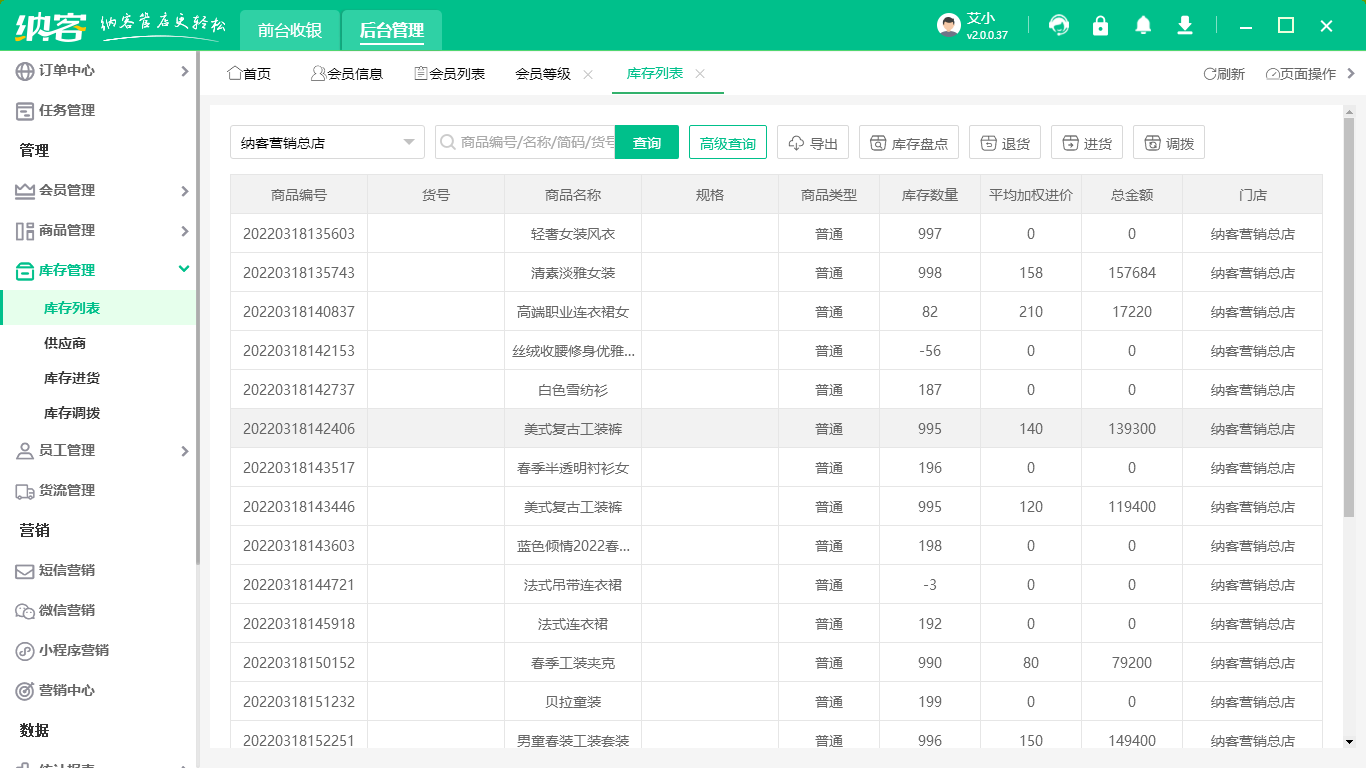Refresh the page with 刷新
This screenshot has height=768, width=1366.
[1224, 74]
